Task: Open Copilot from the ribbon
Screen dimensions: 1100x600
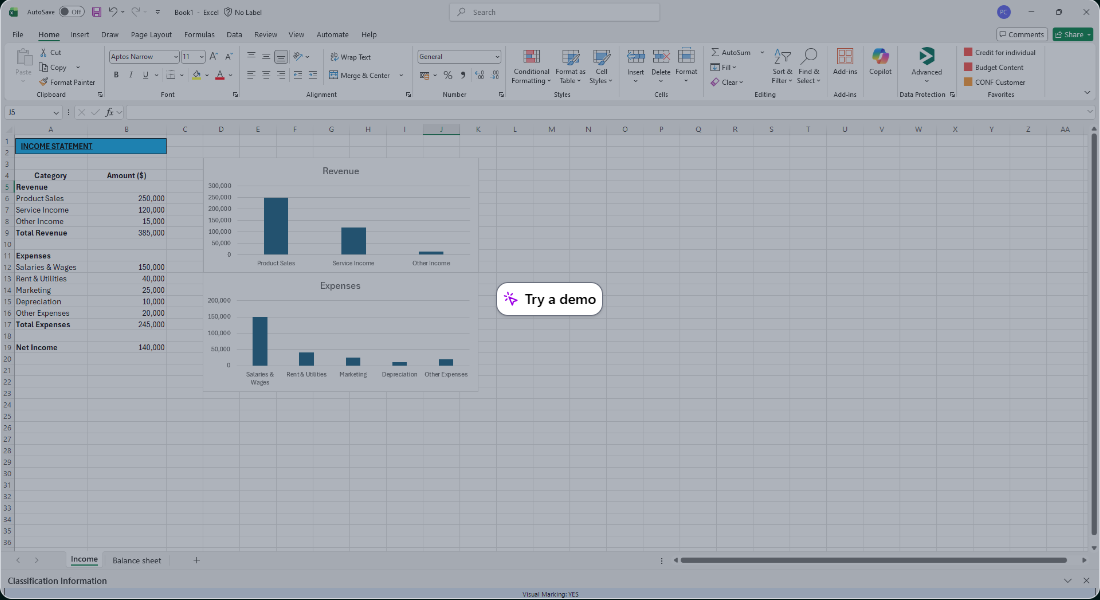Action: (880, 60)
